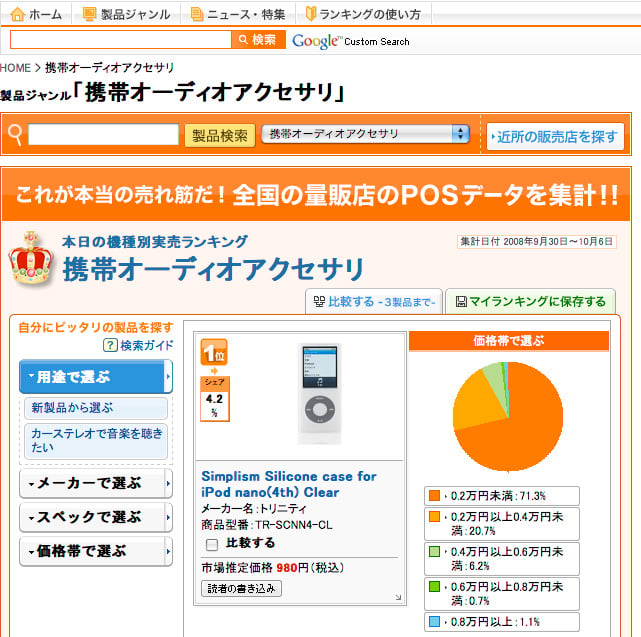
Task: Click the iPod nano product thumbnail
Action: click(x=320, y=394)
